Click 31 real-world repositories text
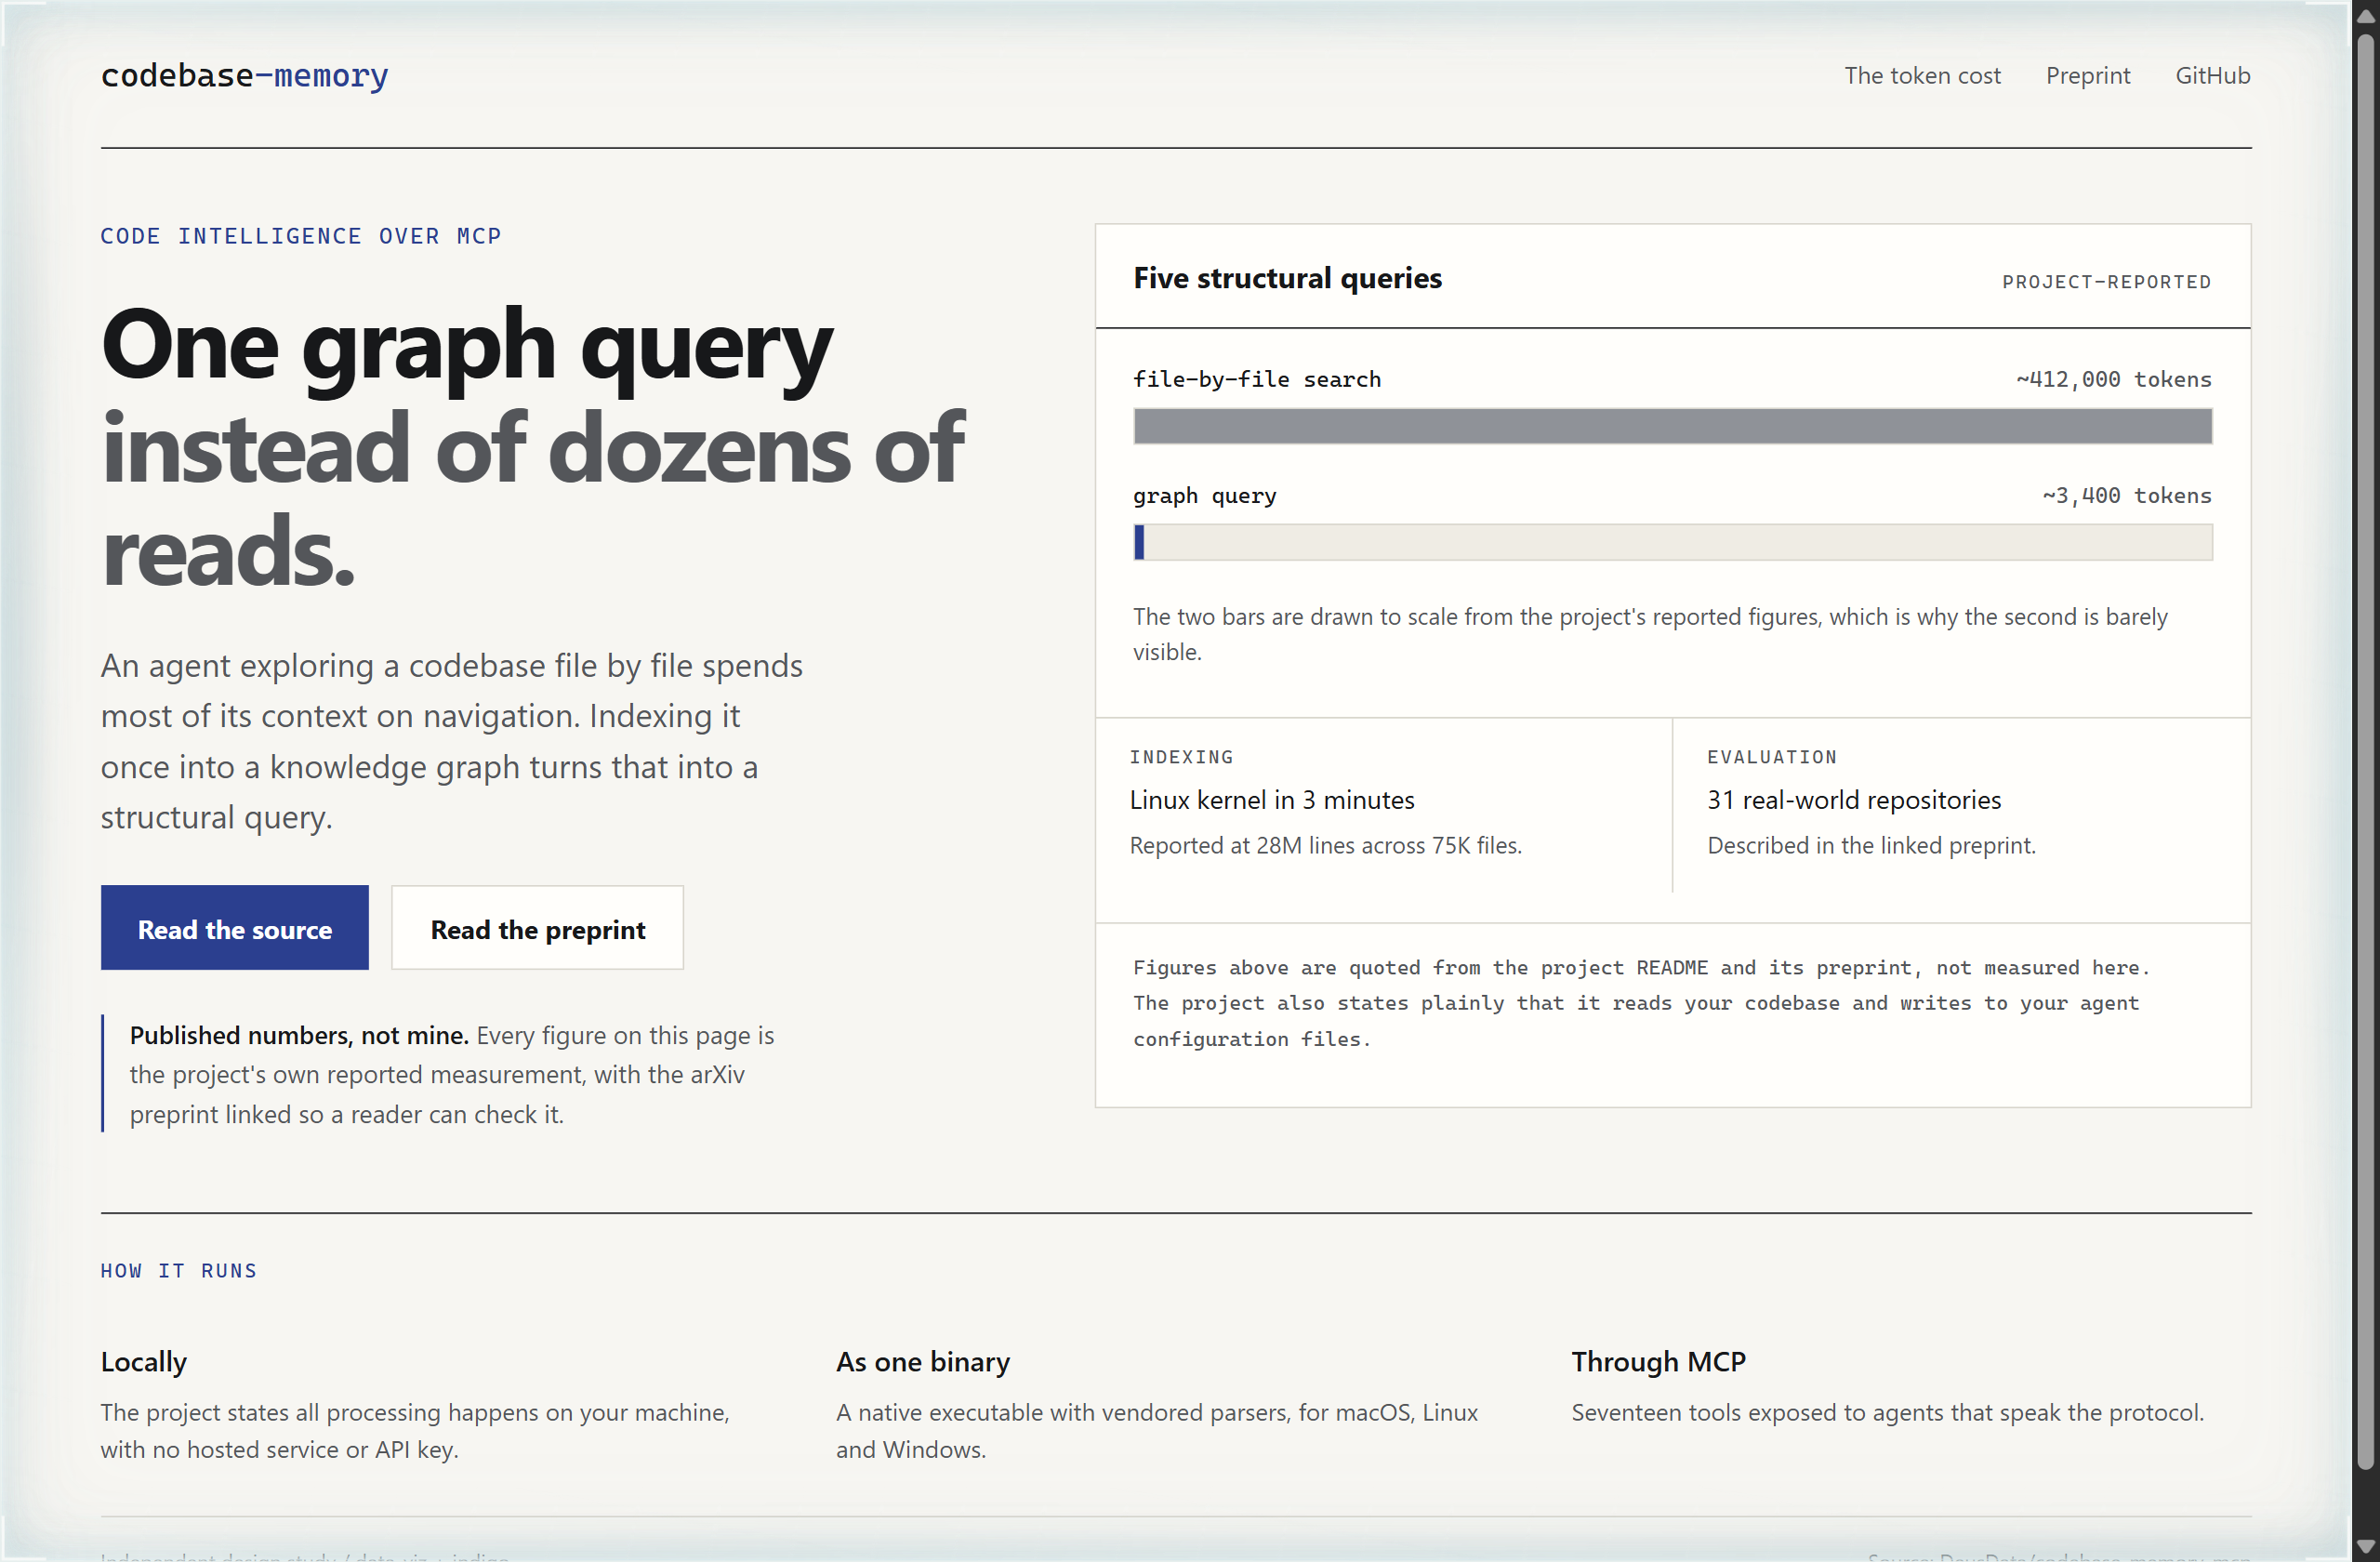2380x1562 pixels. [1853, 800]
